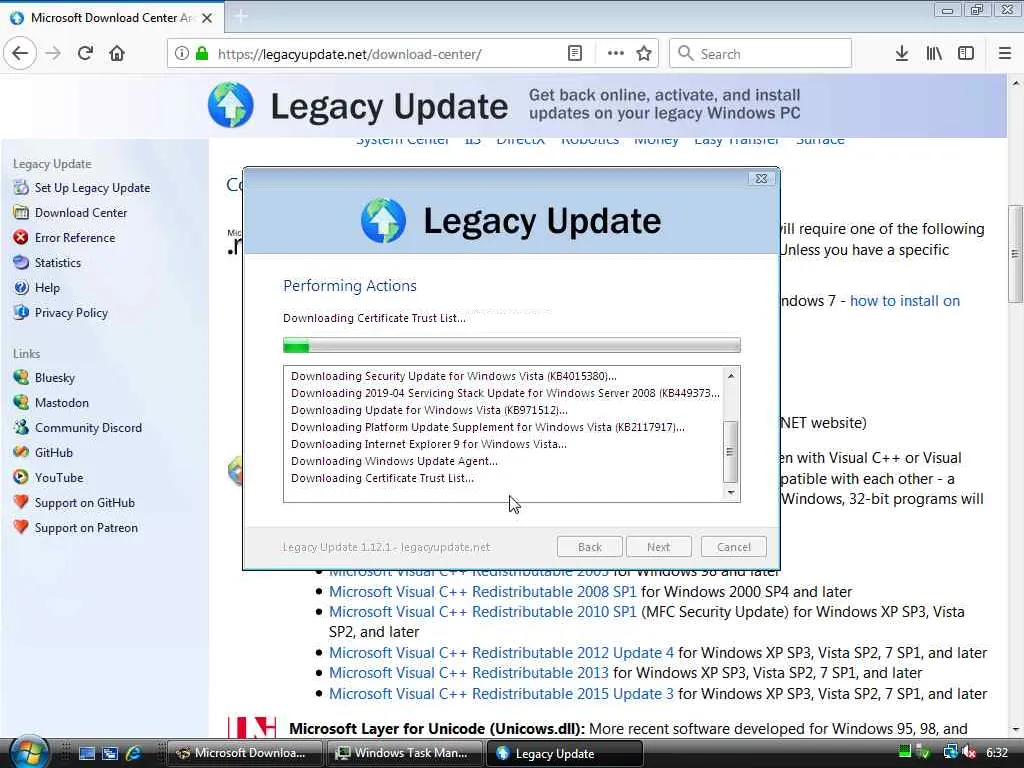Image resolution: width=1024 pixels, height=768 pixels.
Task: Launch Internet Explorer from quick launch
Action: tap(133, 753)
